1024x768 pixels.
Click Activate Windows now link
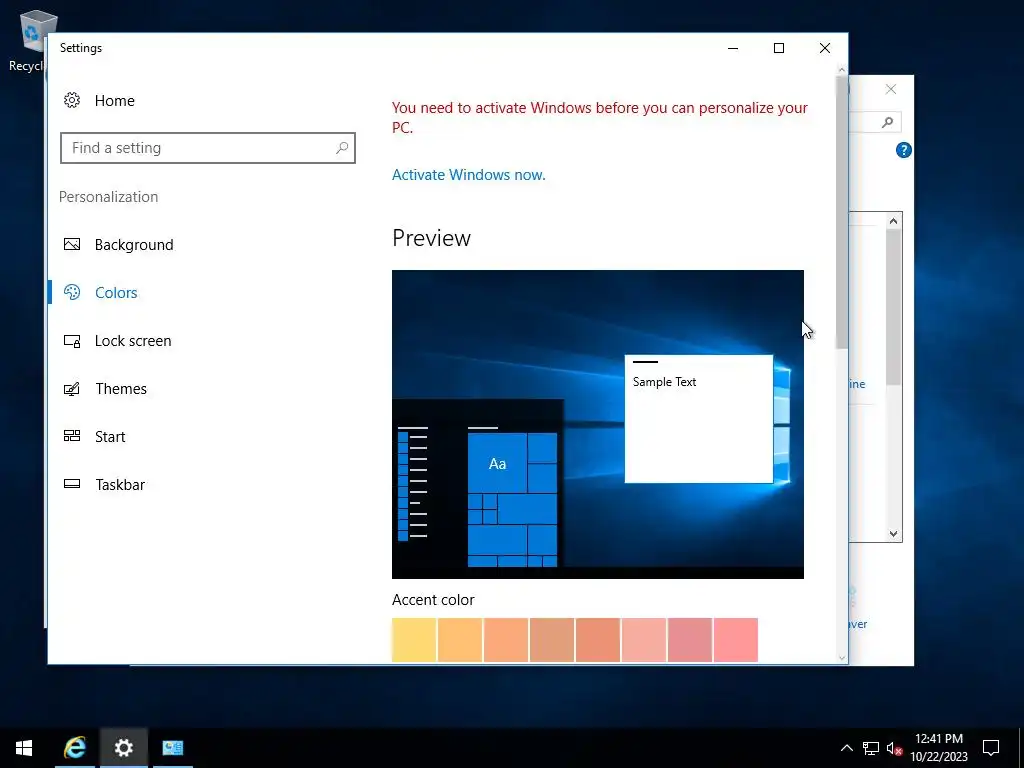point(468,175)
